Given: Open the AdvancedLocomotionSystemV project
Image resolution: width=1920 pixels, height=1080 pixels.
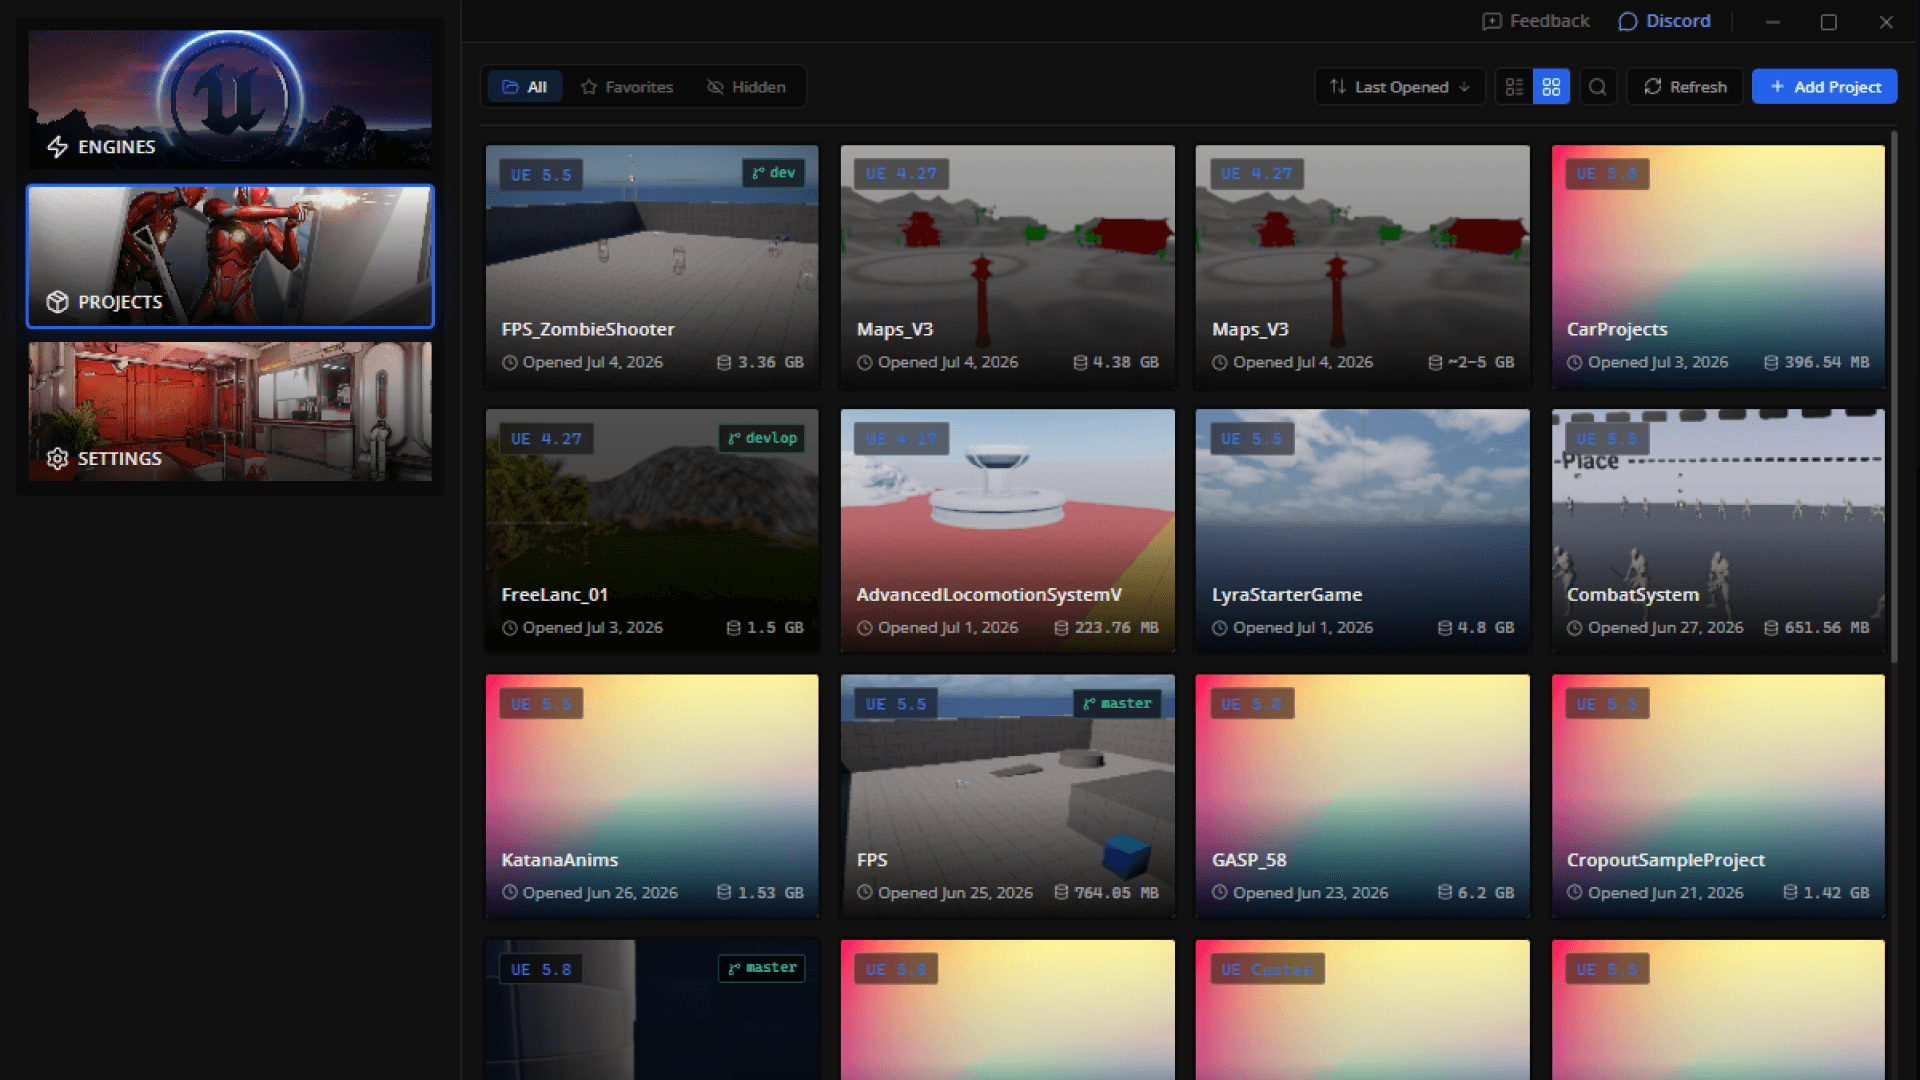Looking at the screenshot, I should point(1007,531).
